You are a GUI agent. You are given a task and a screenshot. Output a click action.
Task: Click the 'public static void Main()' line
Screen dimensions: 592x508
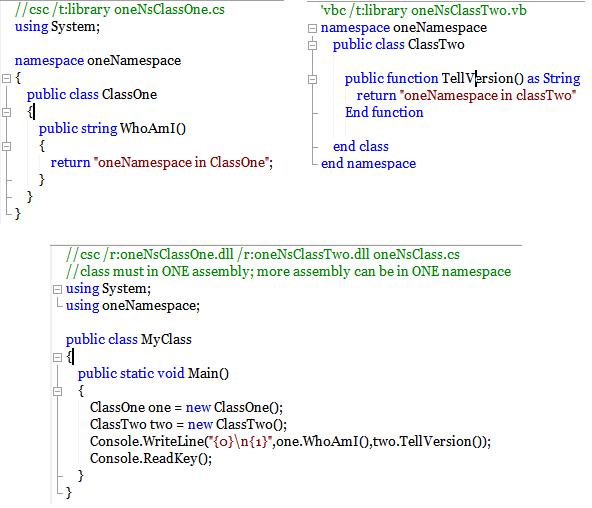[153, 373]
